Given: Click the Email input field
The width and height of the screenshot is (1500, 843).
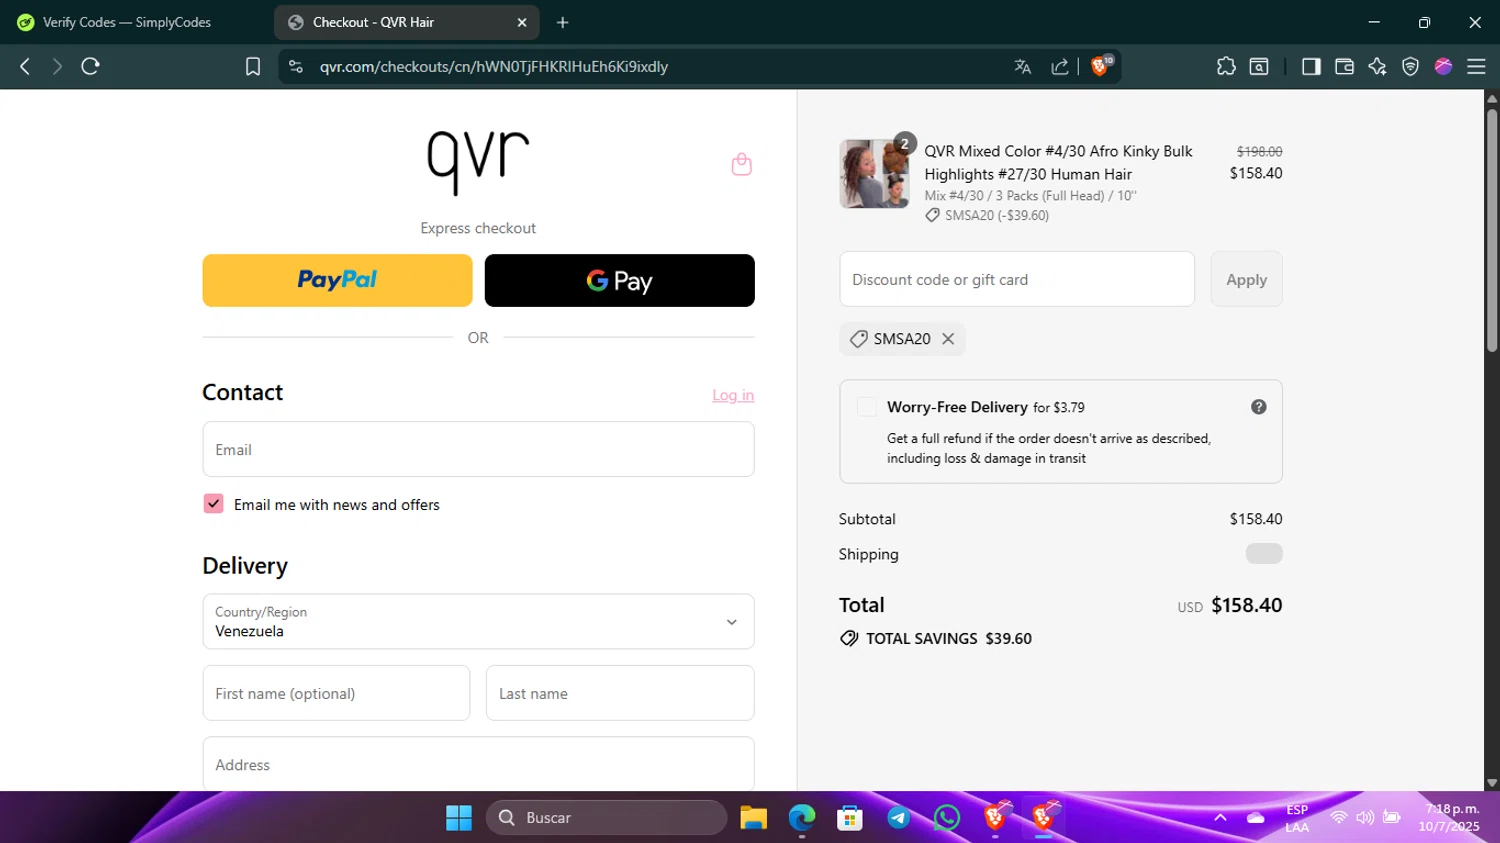Looking at the screenshot, I should (x=478, y=449).
